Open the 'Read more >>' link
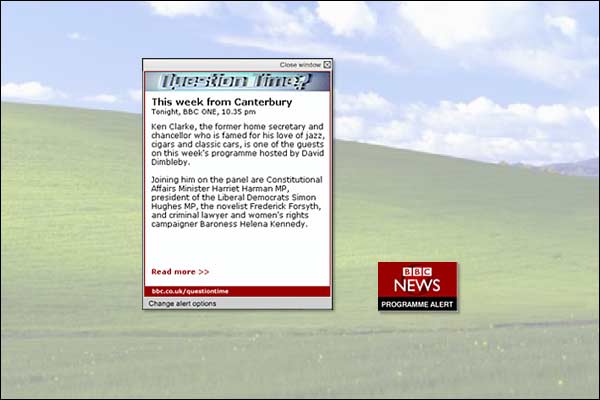Viewport: 600px width, 400px height. click(180, 271)
